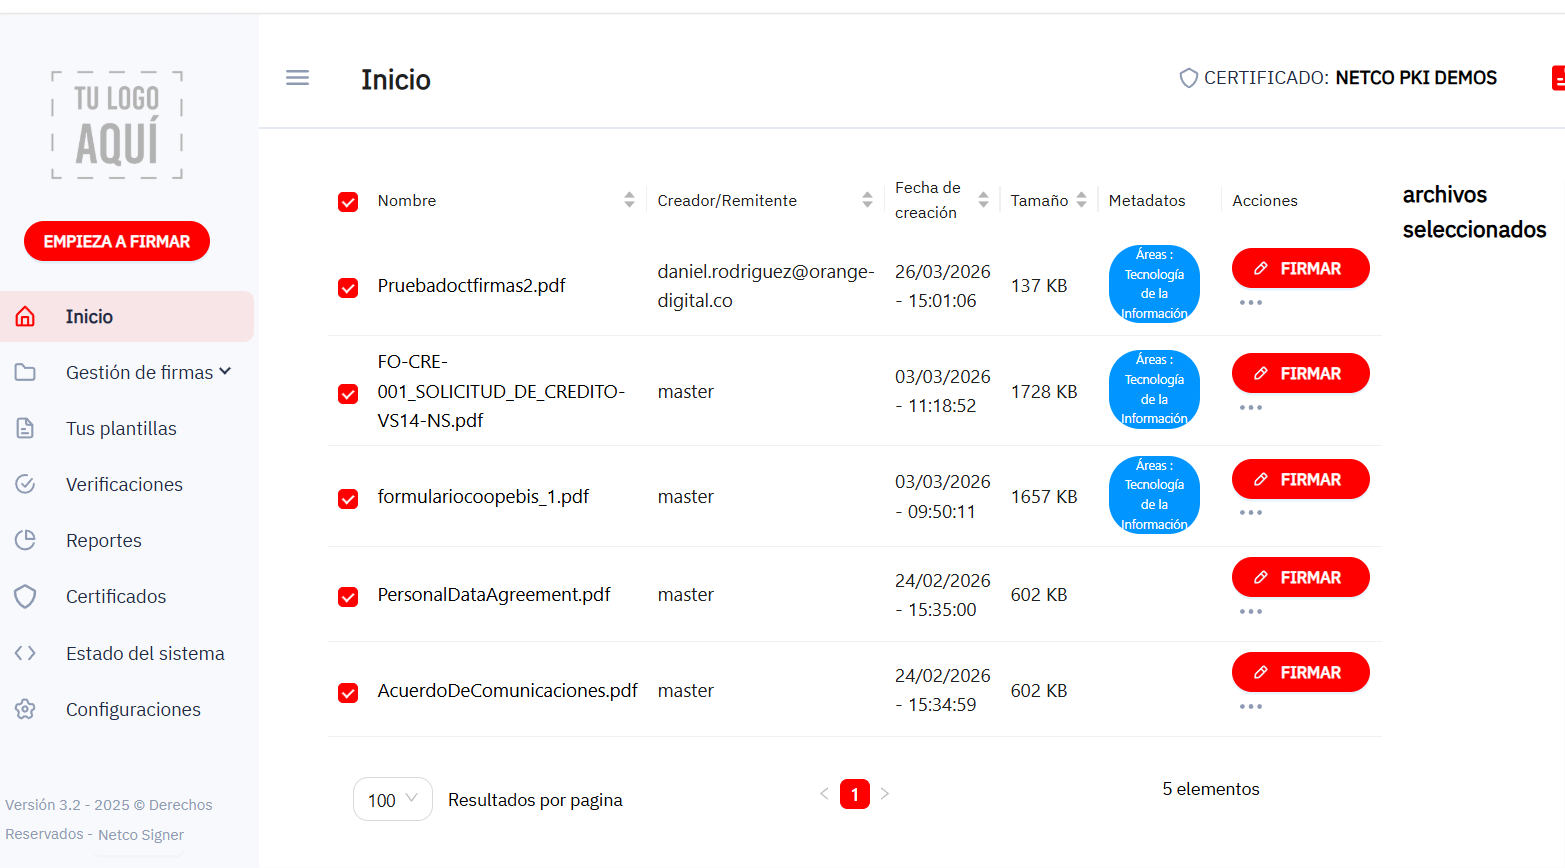The height and width of the screenshot is (868, 1565).
Task: Open Tus plantillas in the sidebar
Action: click(121, 429)
